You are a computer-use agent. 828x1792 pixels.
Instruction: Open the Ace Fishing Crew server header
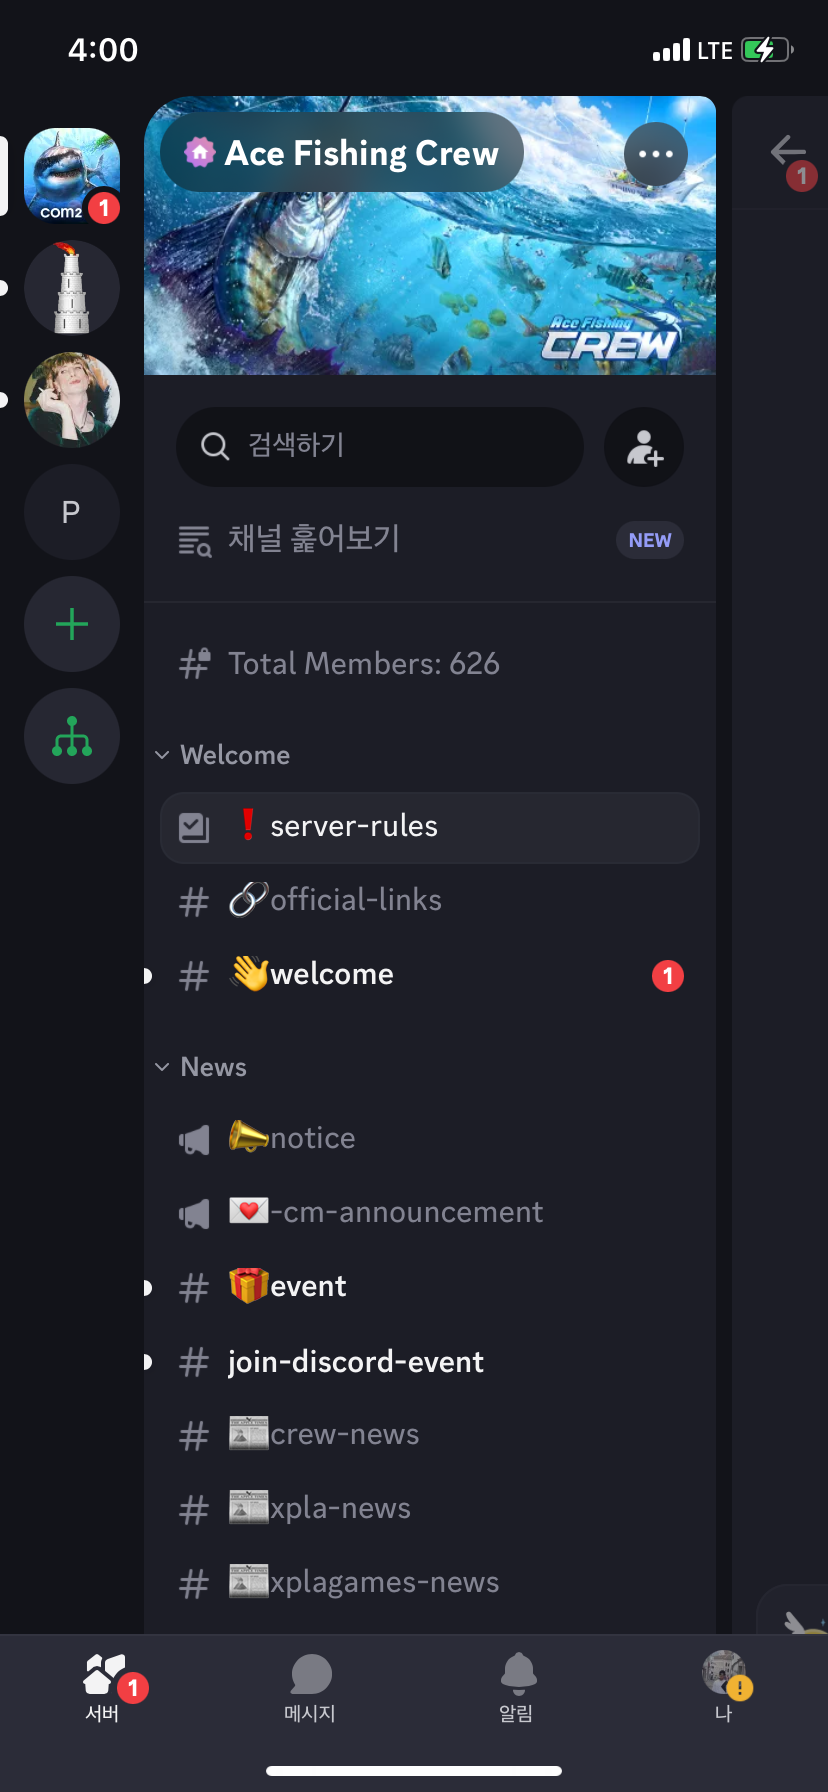[x=342, y=153]
